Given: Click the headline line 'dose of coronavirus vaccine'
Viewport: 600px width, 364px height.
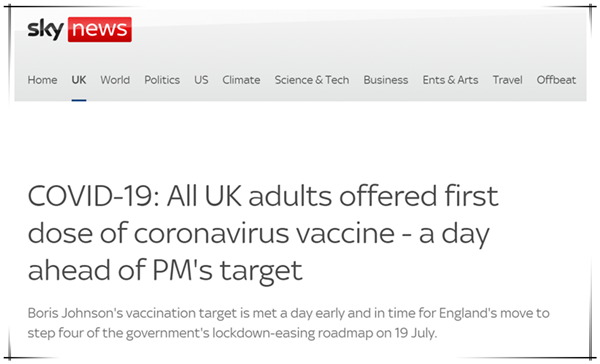Looking at the screenshot, I should pyautogui.click(x=211, y=233).
